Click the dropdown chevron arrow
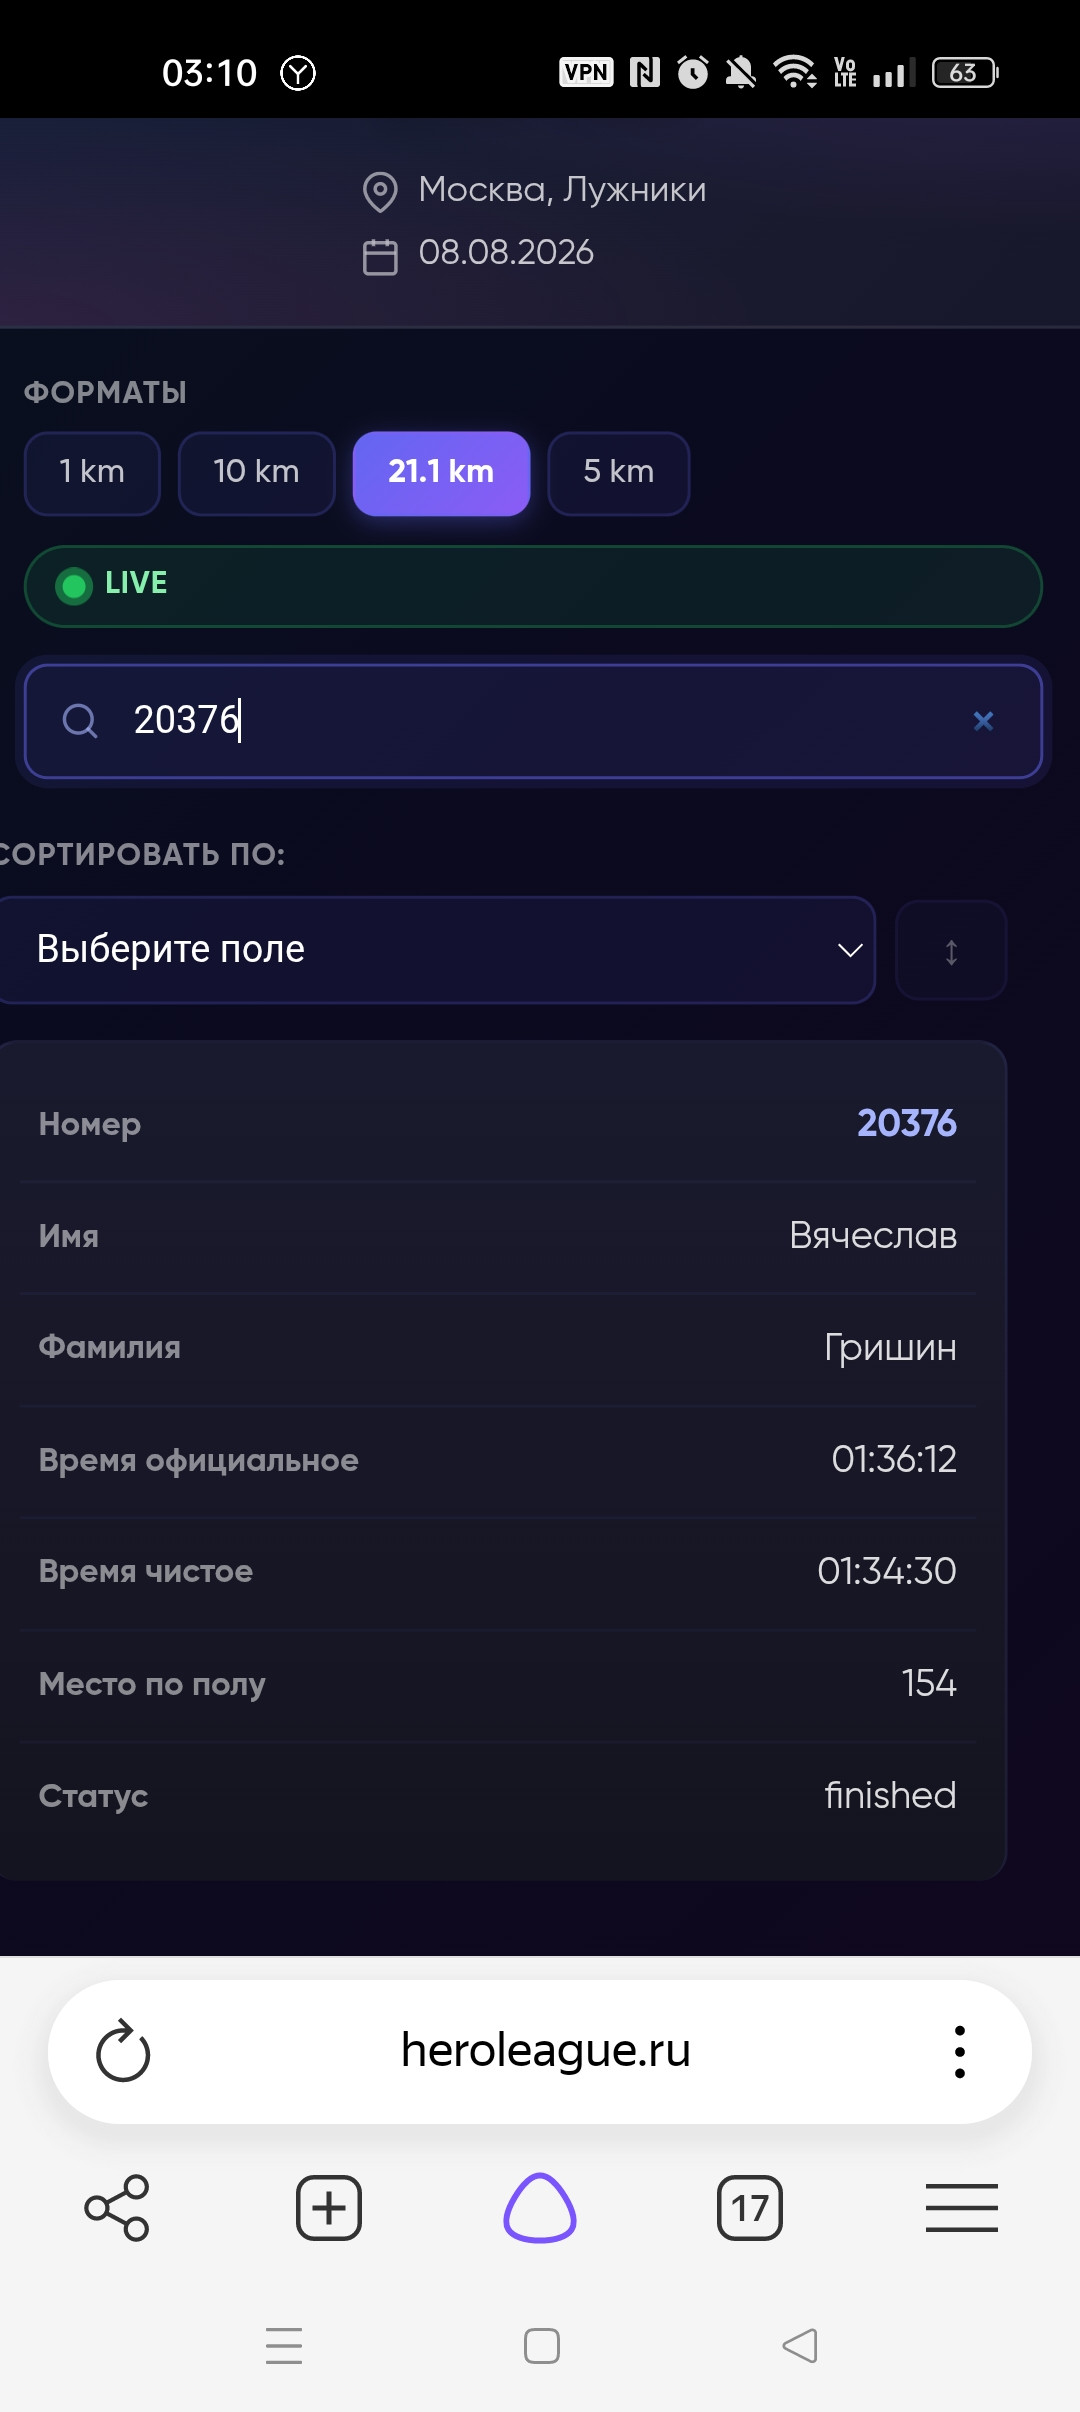 pyautogui.click(x=850, y=950)
